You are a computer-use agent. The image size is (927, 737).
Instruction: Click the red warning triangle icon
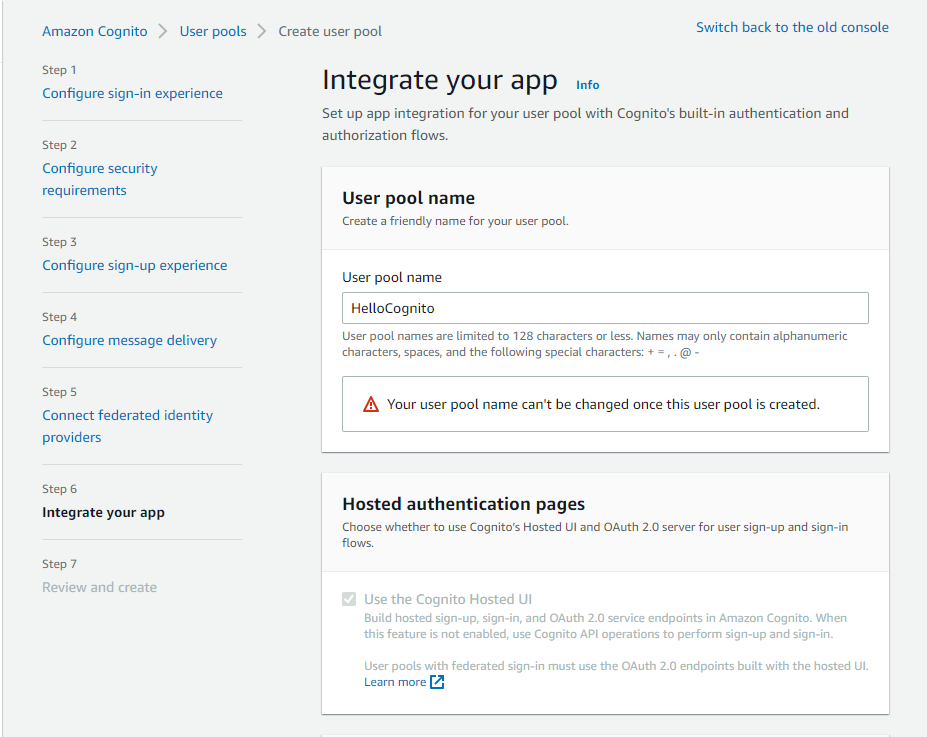coord(371,404)
